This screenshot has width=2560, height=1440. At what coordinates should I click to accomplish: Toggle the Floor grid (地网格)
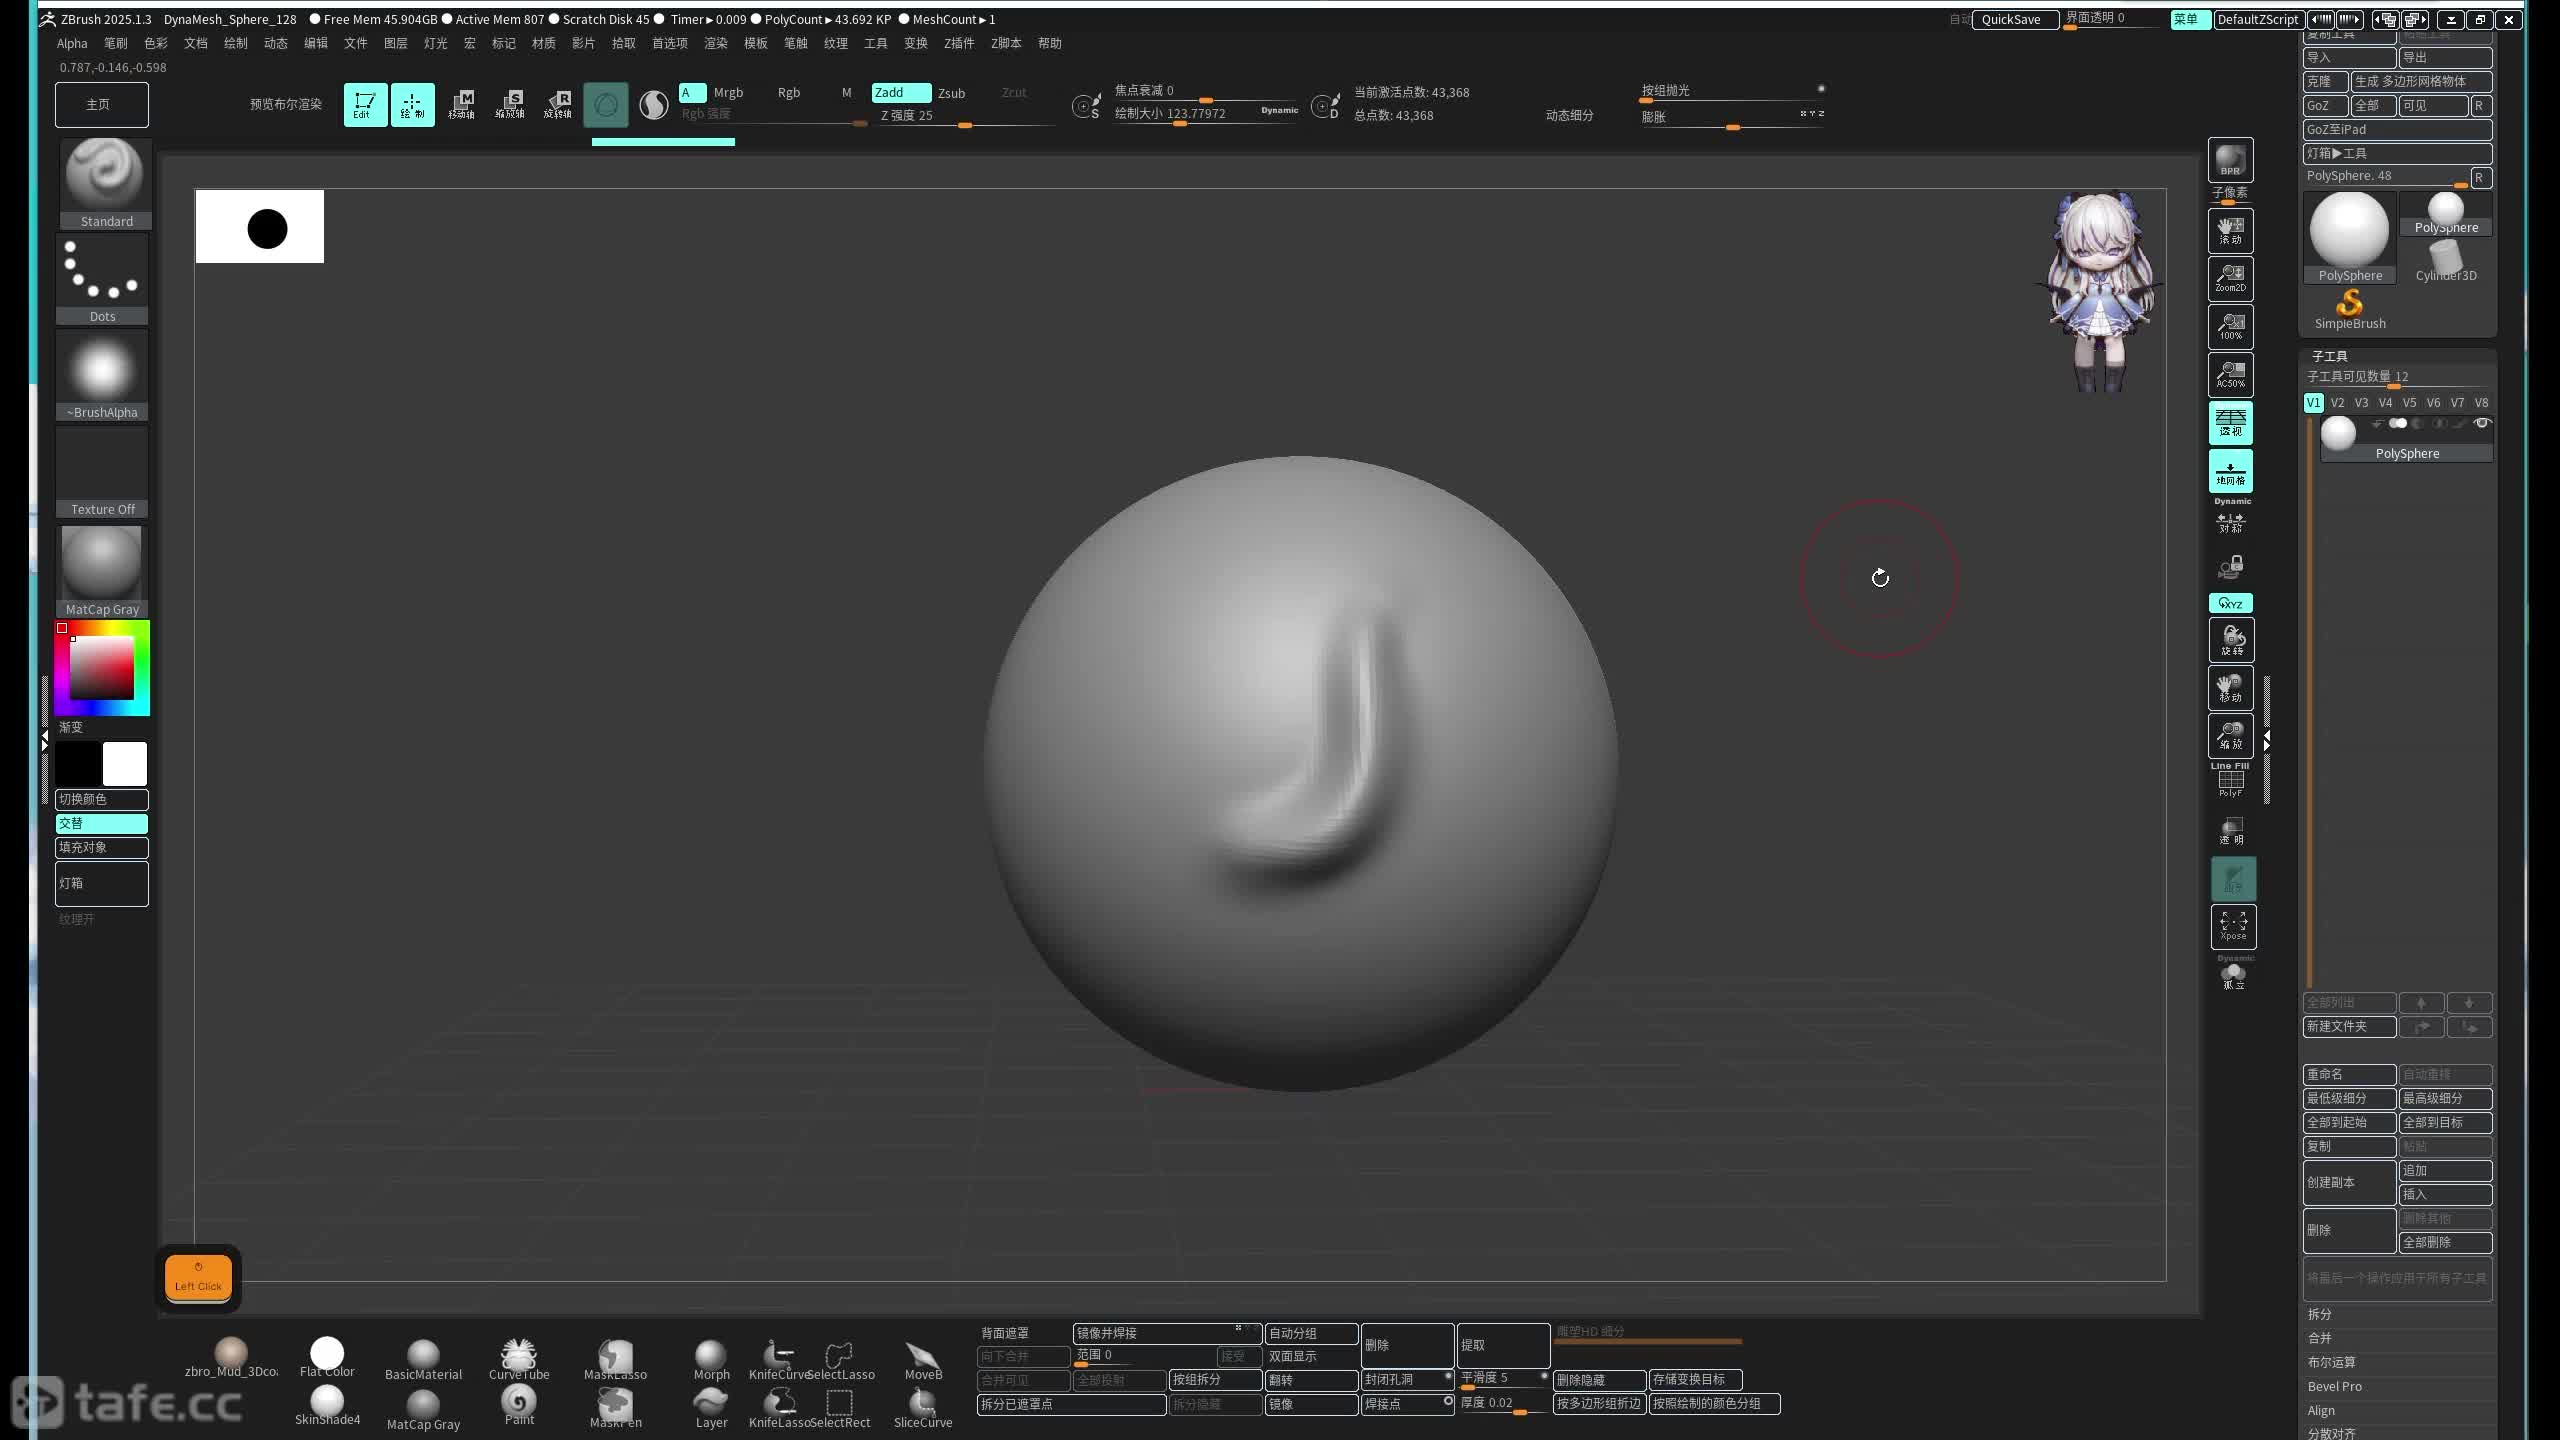(x=2231, y=471)
